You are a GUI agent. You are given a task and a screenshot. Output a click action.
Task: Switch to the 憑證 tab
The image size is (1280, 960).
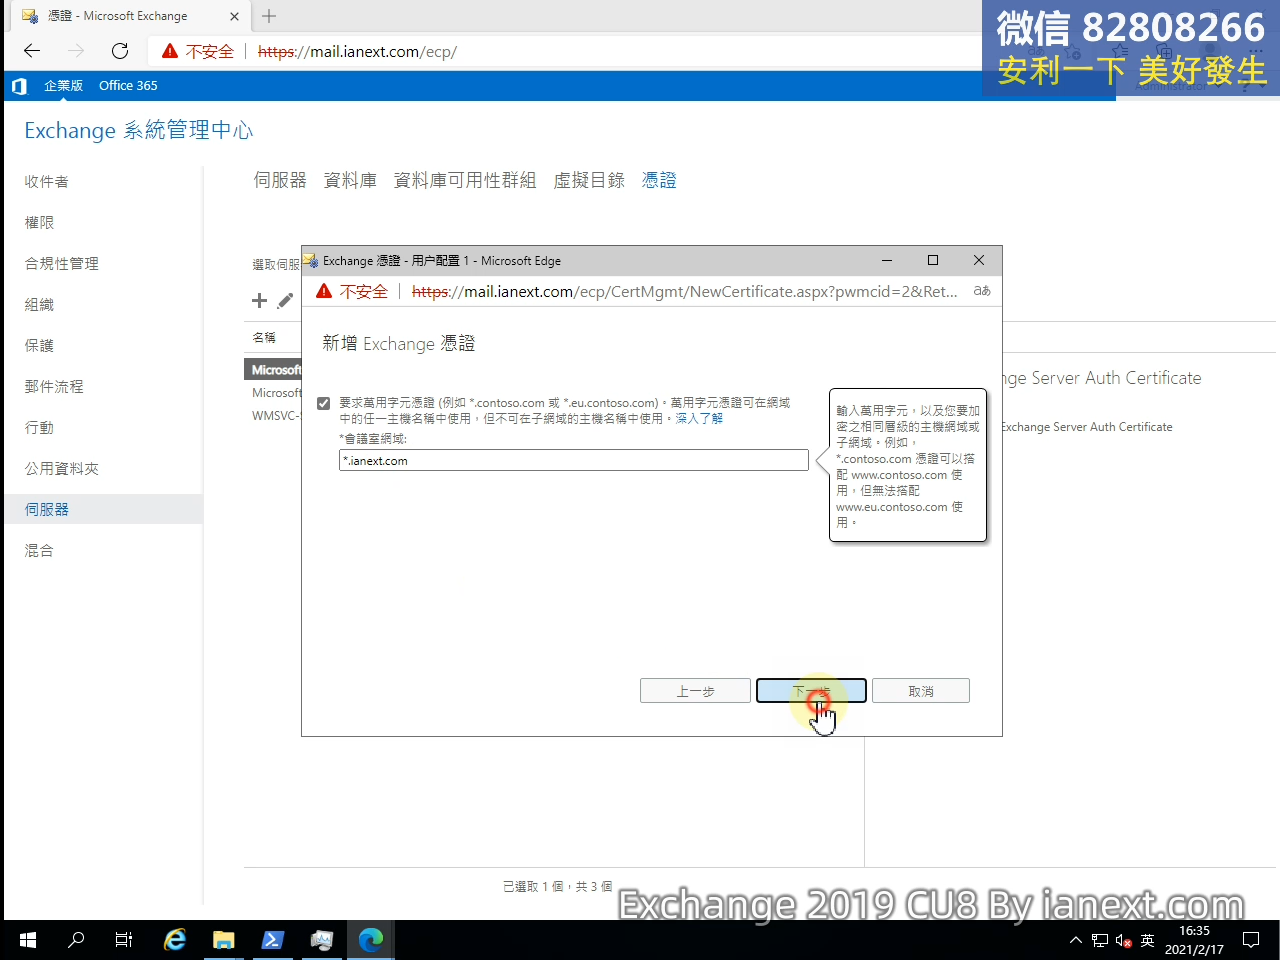(659, 180)
